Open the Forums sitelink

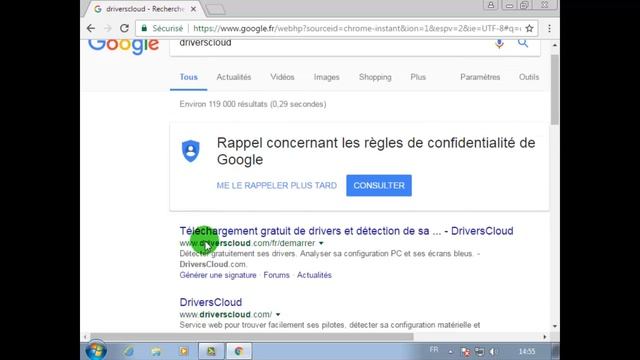pyautogui.click(x=276, y=275)
